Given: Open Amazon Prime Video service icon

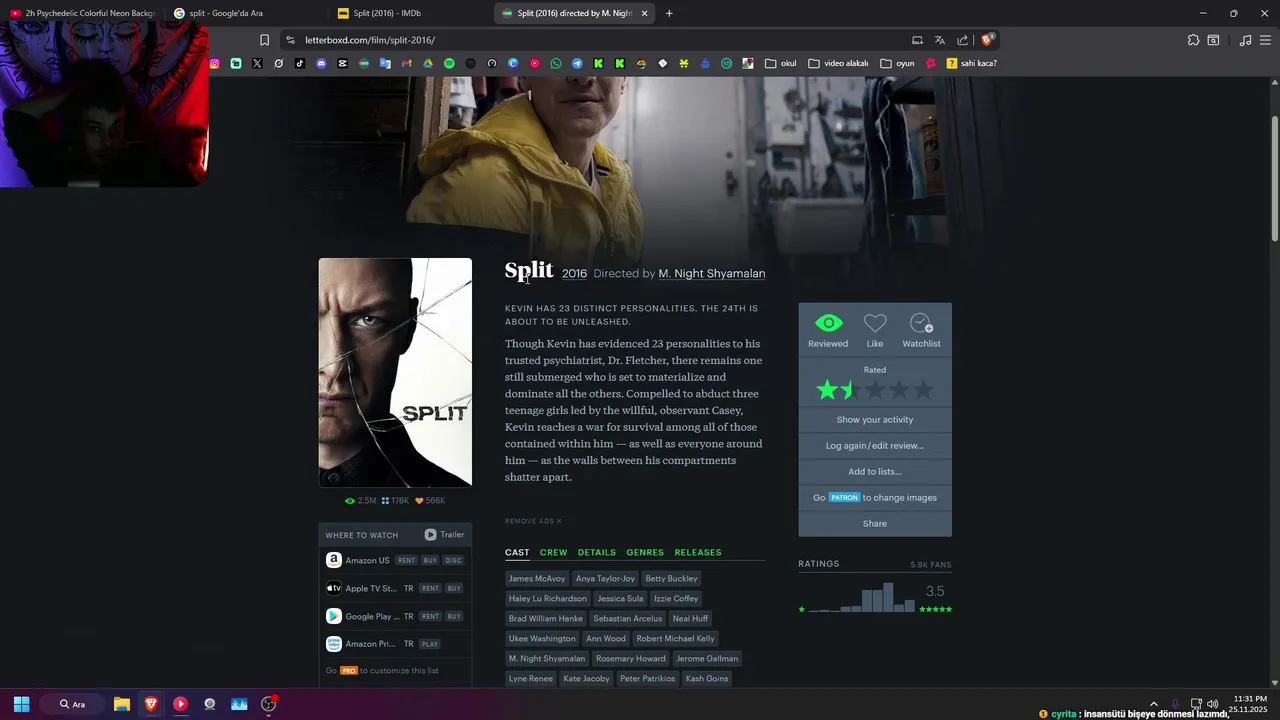Looking at the screenshot, I should point(334,644).
